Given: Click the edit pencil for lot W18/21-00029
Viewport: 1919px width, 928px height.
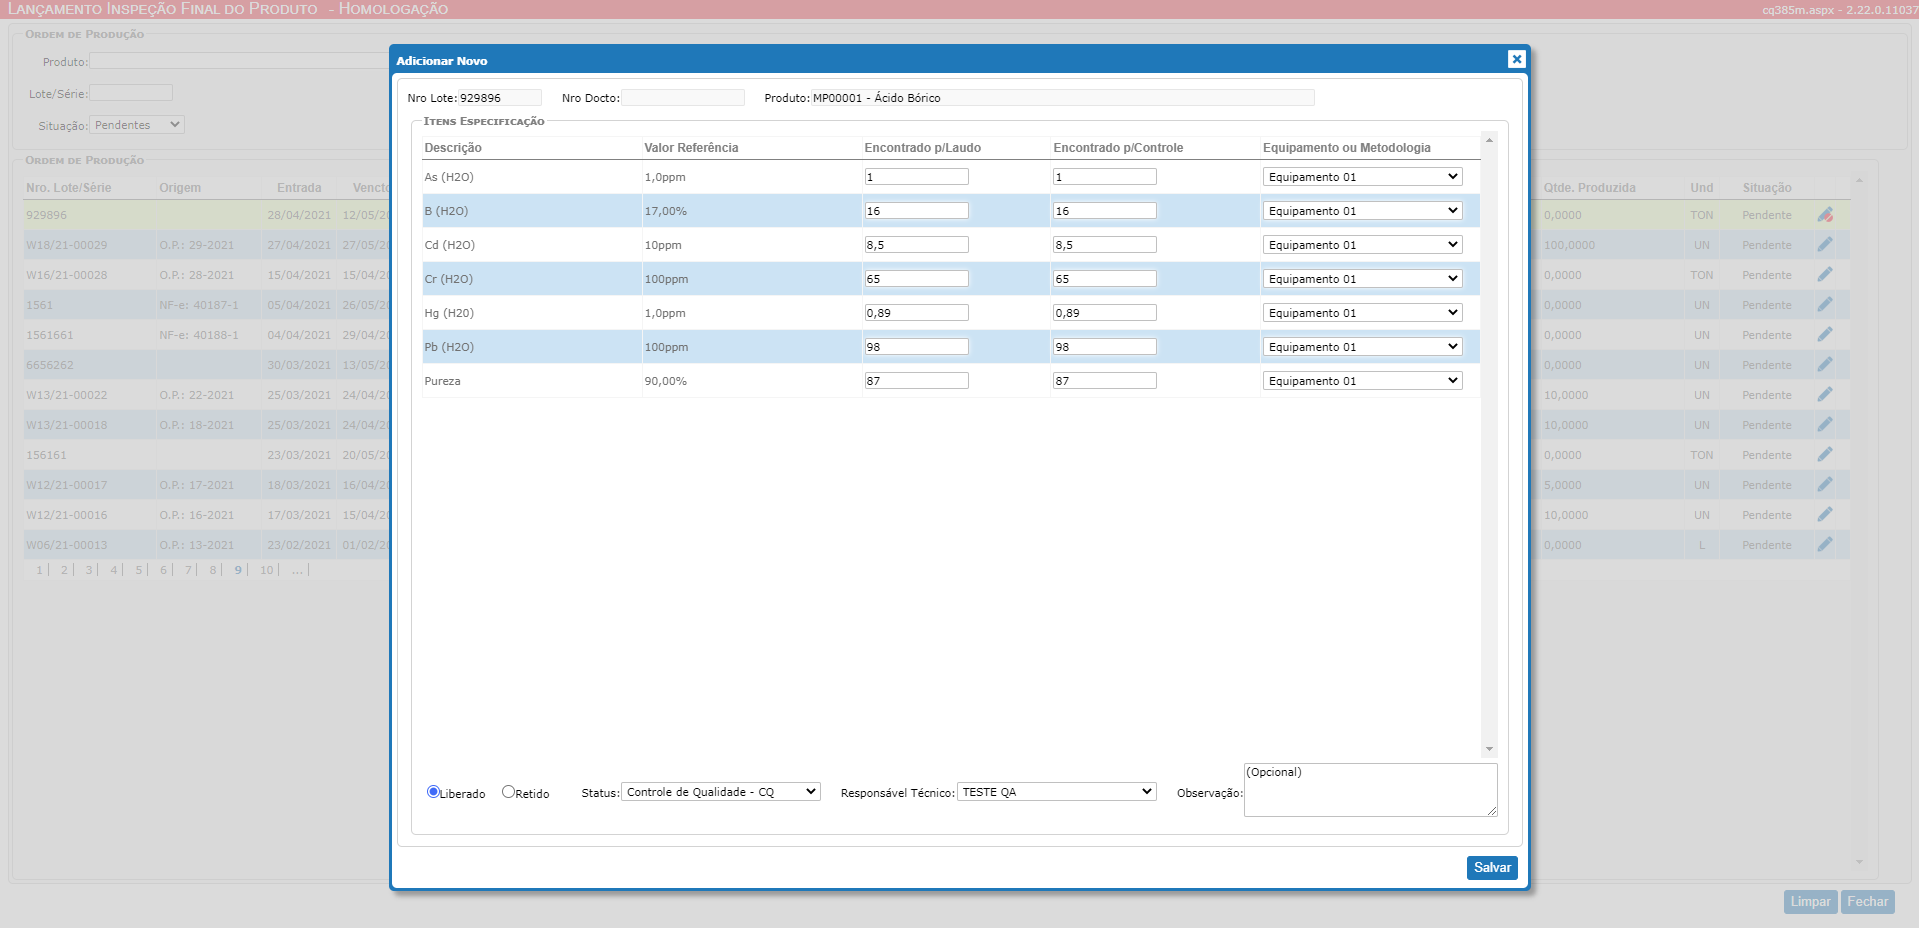Looking at the screenshot, I should pos(1825,245).
